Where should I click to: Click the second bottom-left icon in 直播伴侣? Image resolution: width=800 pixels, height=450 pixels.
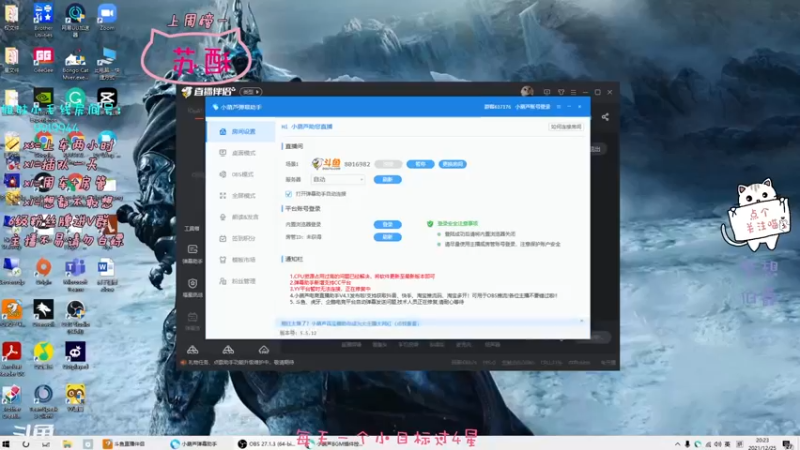pyautogui.click(x=228, y=349)
